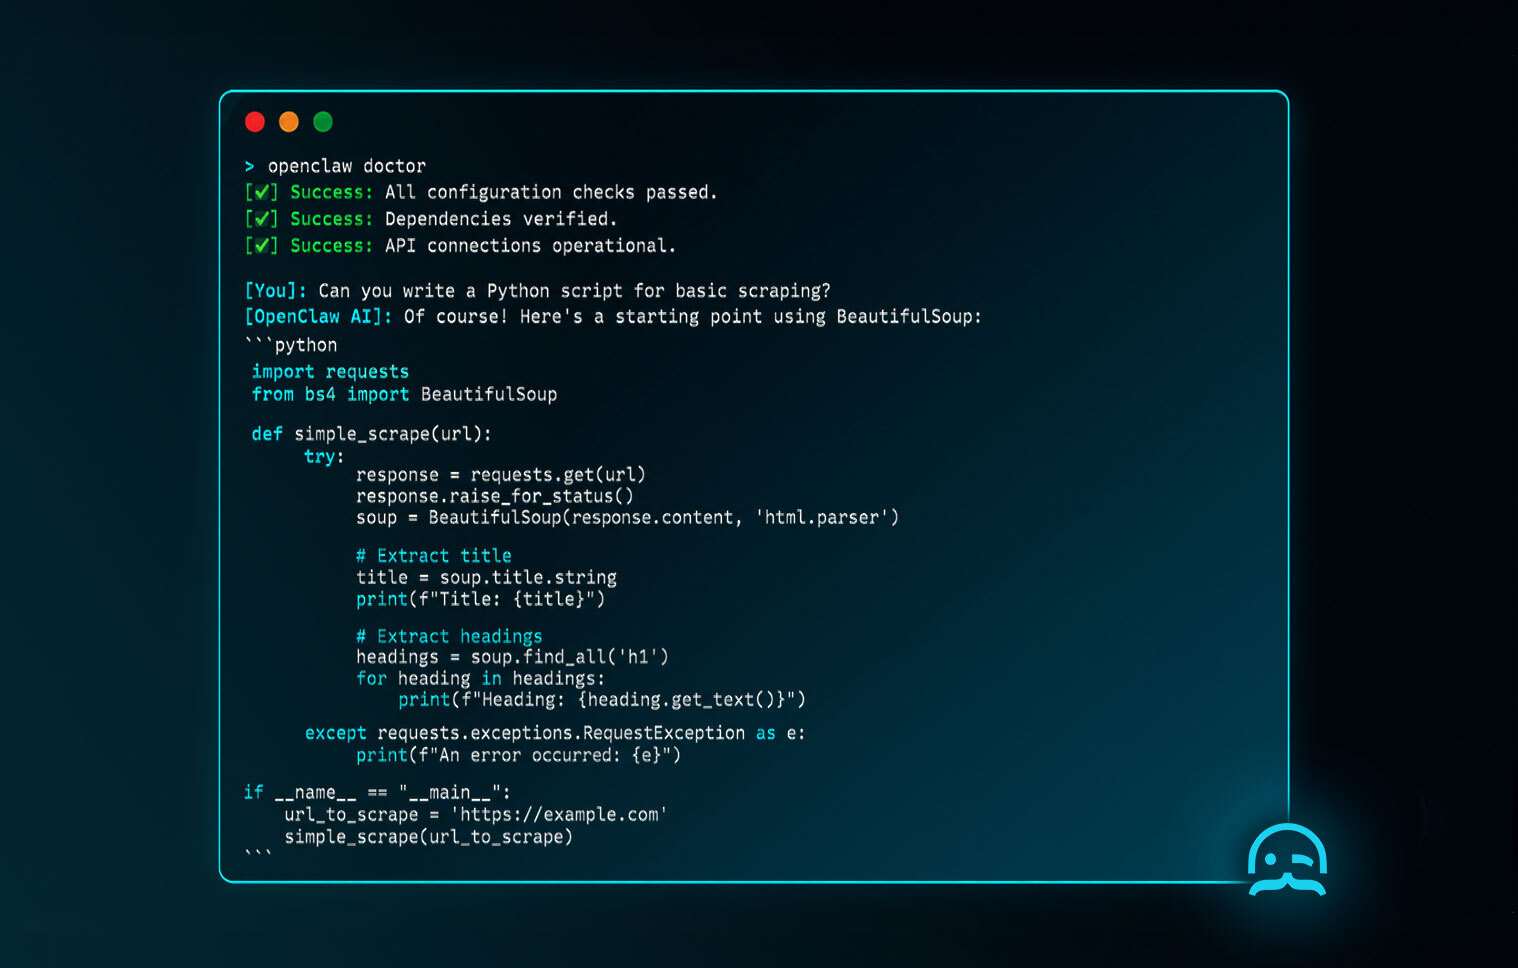This screenshot has width=1518, height=968.
Task: Click the line 'url_to_scrape = 'https://example.com''
Action: [x=476, y=815]
